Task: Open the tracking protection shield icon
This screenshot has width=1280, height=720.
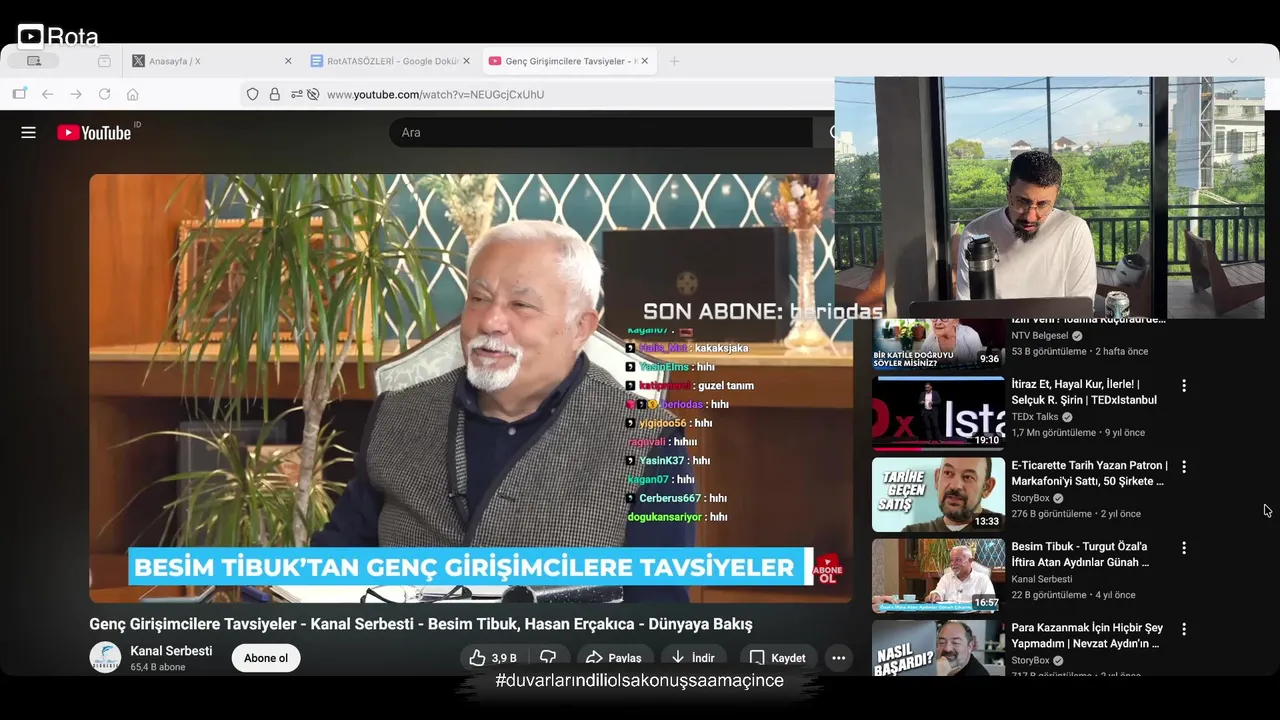Action: tap(252, 94)
